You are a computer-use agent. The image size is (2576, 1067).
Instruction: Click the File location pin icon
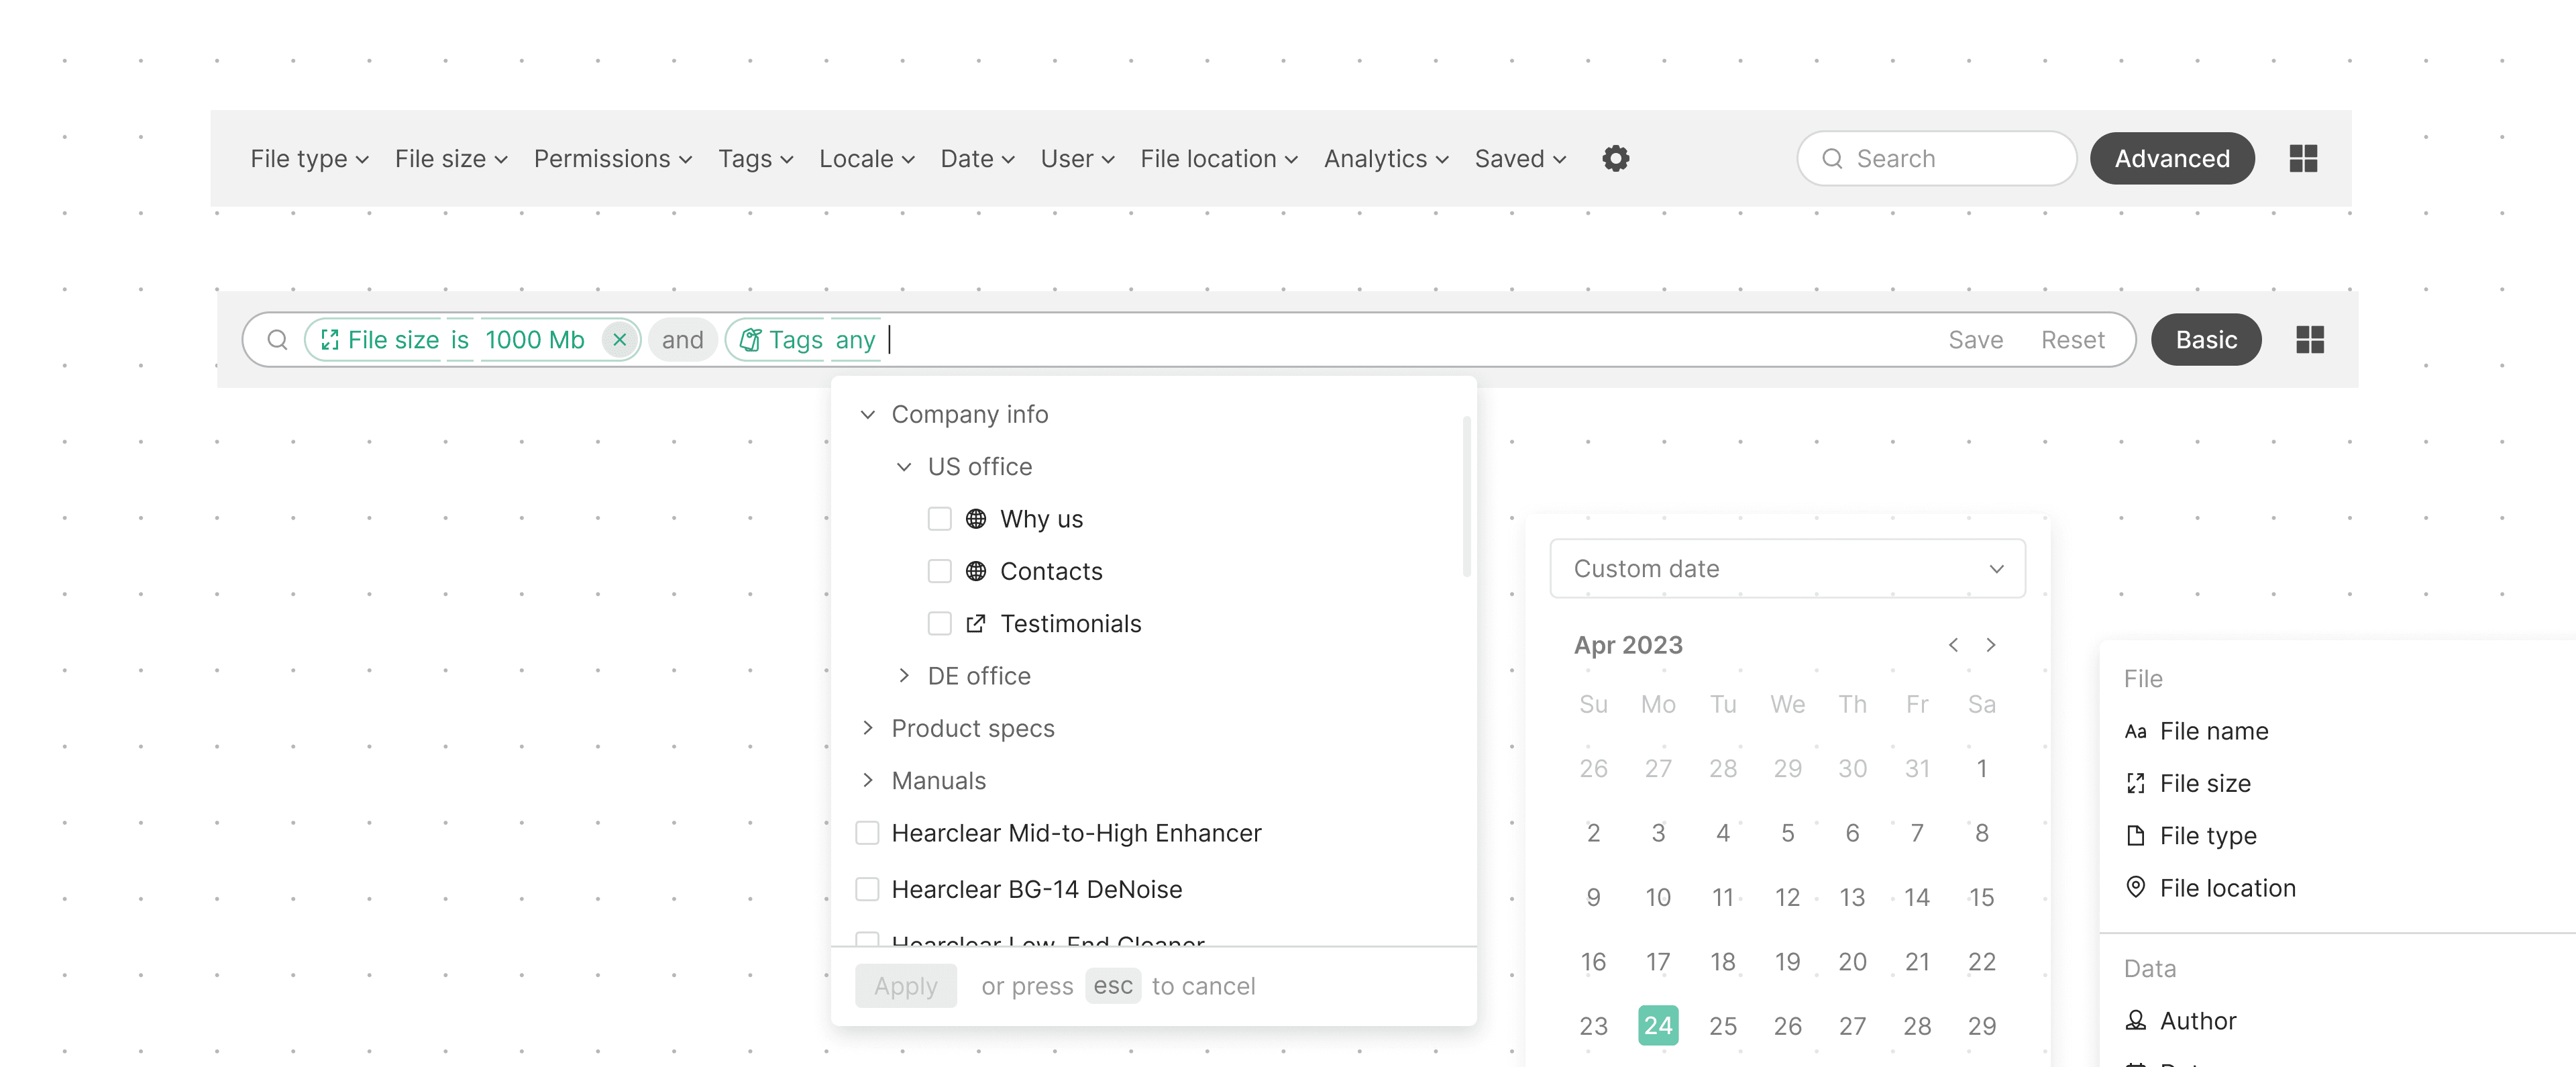[2135, 887]
